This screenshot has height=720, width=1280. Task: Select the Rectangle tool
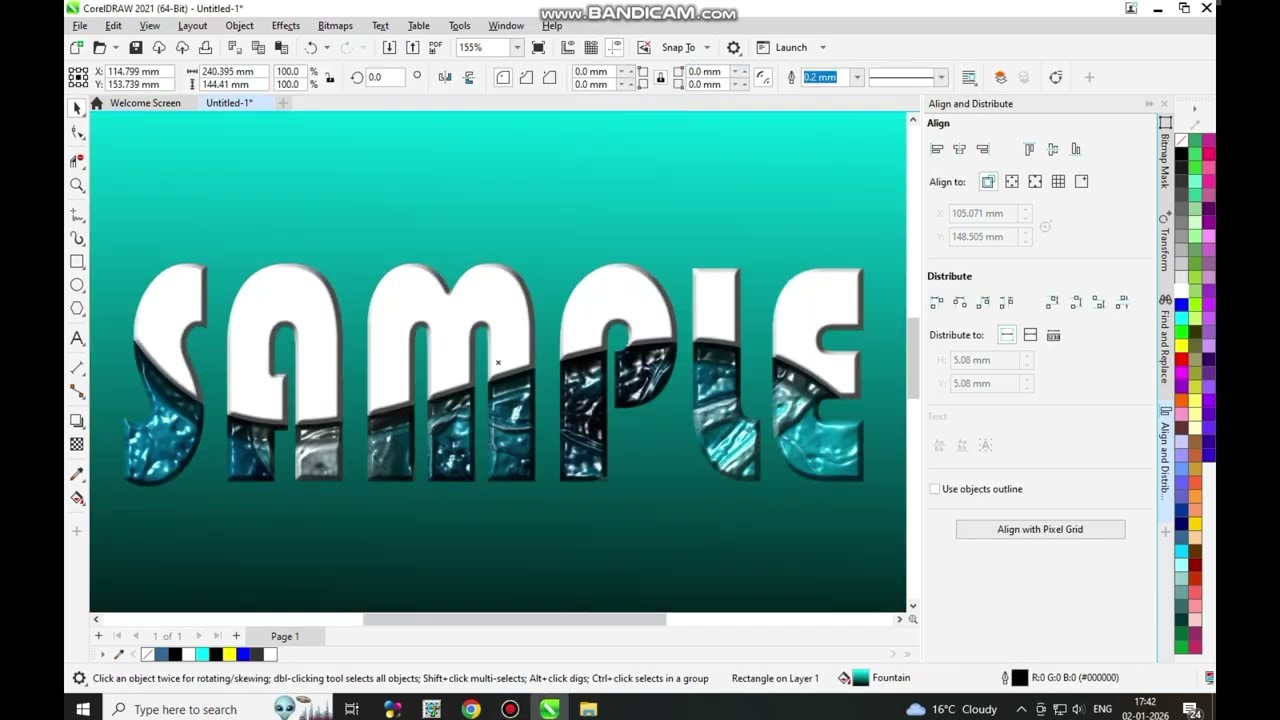(x=77, y=262)
